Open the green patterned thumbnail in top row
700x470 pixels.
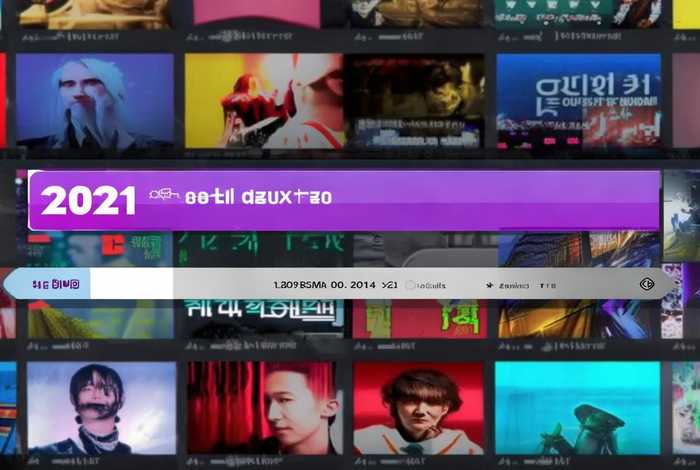pyautogui.click(x=579, y=13)
